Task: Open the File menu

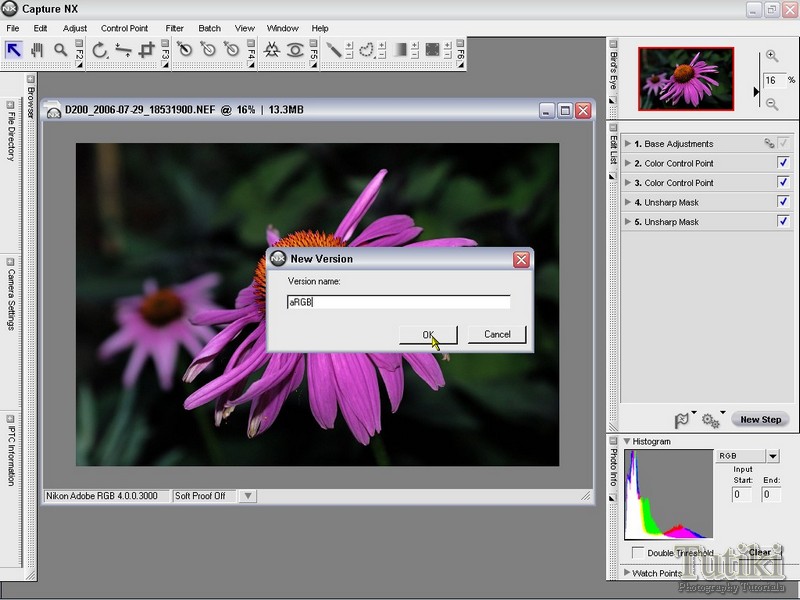Action: 13,28
